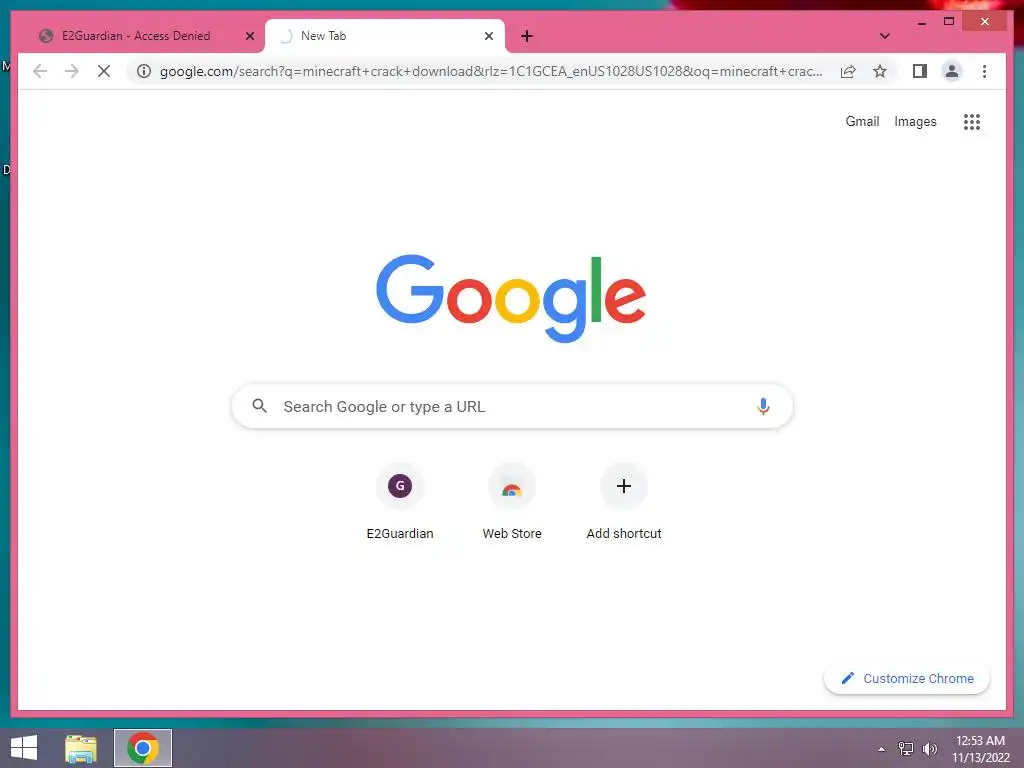Select the New Tab tab
Screen dimensions: 1024x768
385,36
